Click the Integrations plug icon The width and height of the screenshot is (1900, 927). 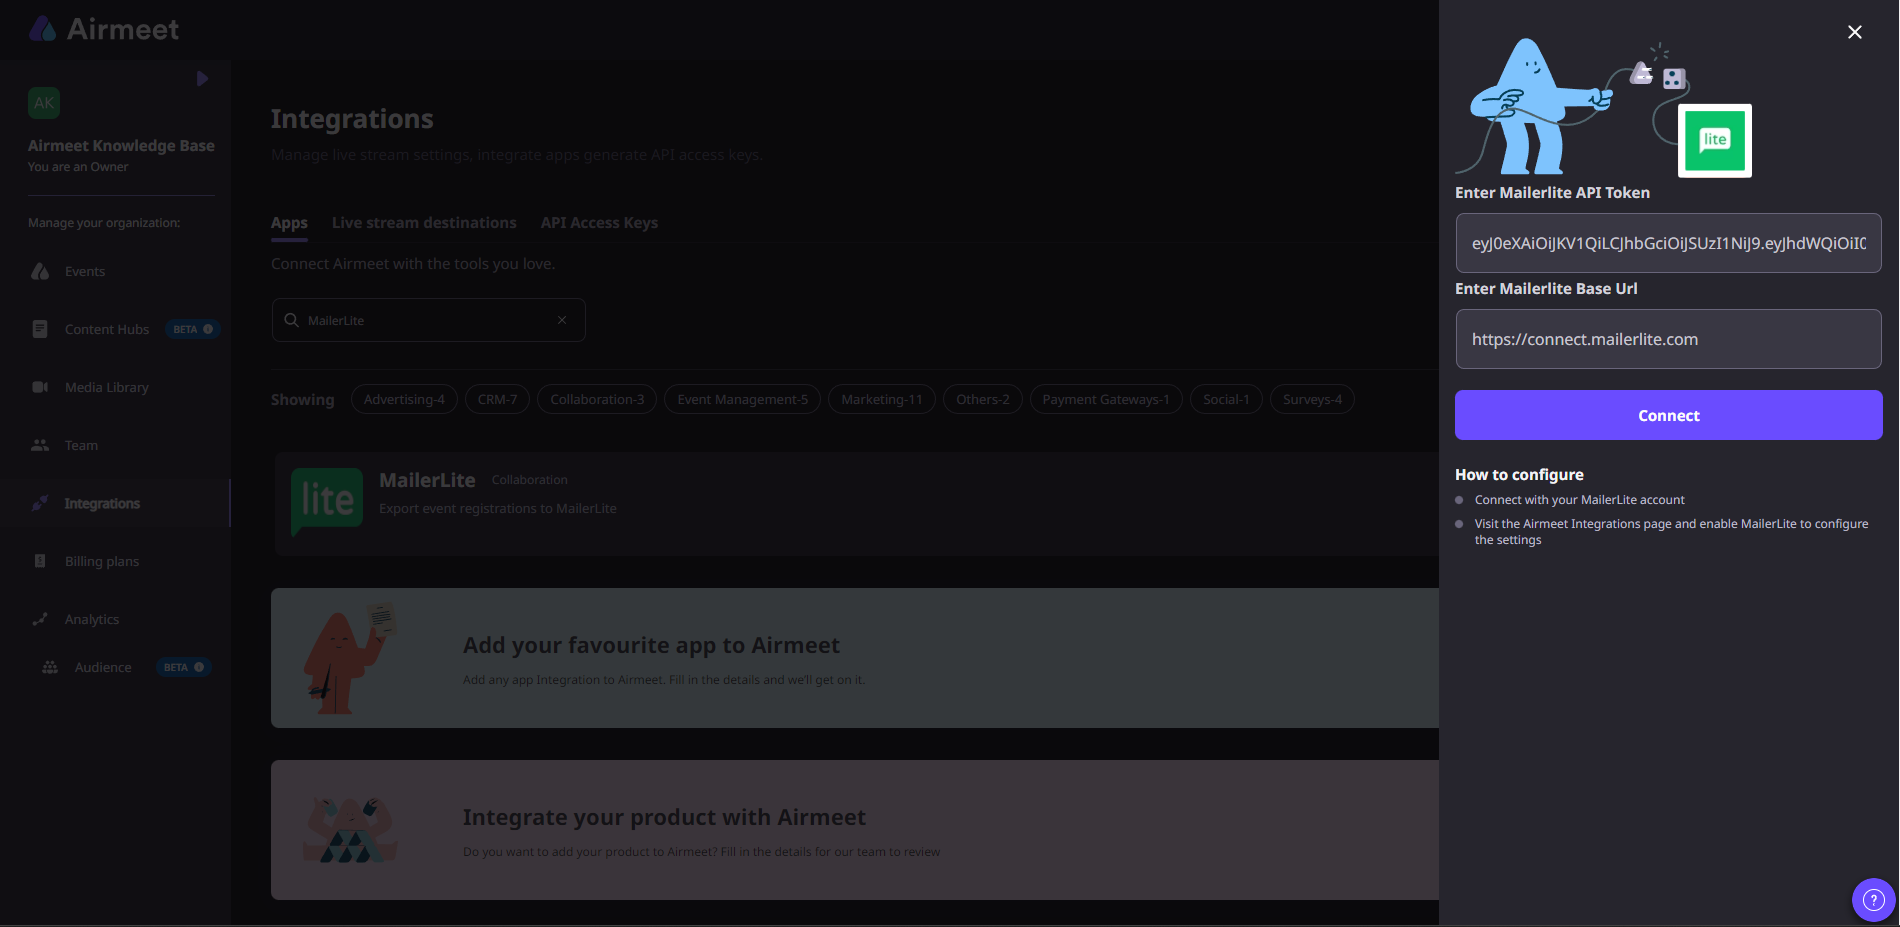coord(40,503)
